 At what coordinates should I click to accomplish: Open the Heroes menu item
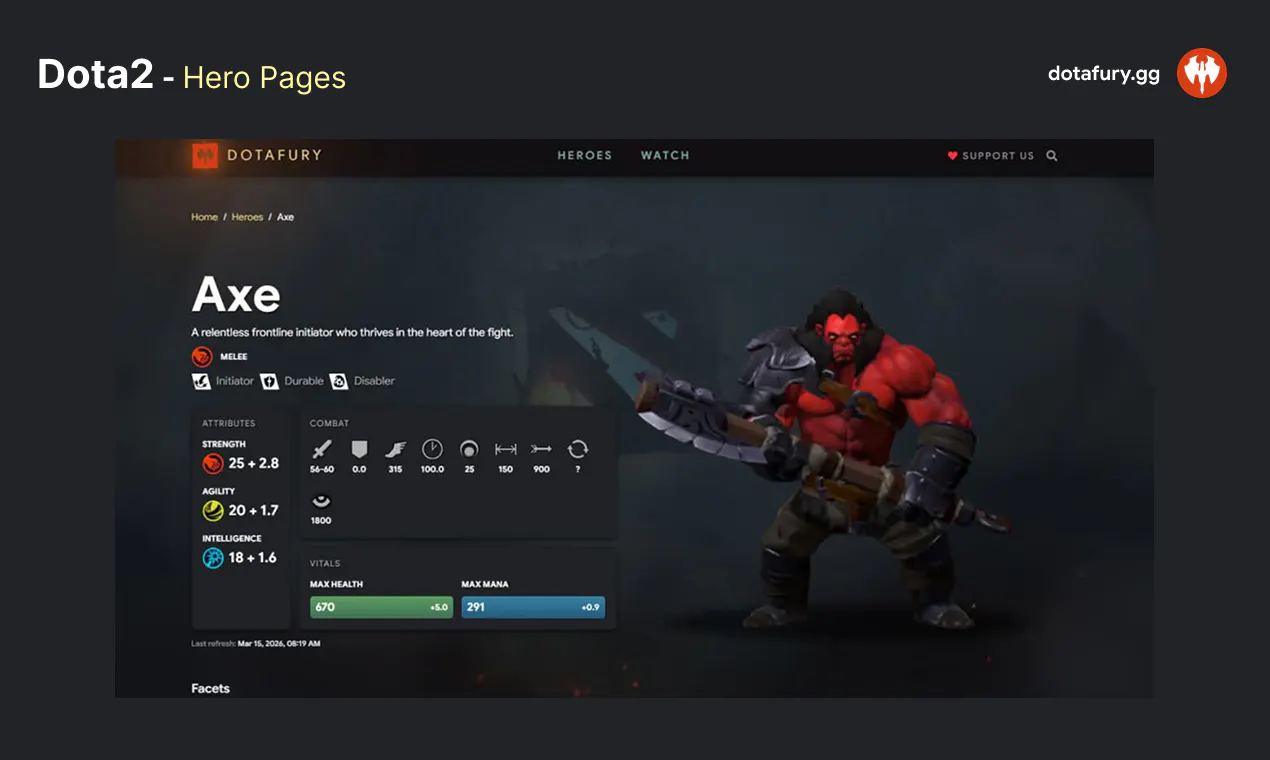point(584,155)
